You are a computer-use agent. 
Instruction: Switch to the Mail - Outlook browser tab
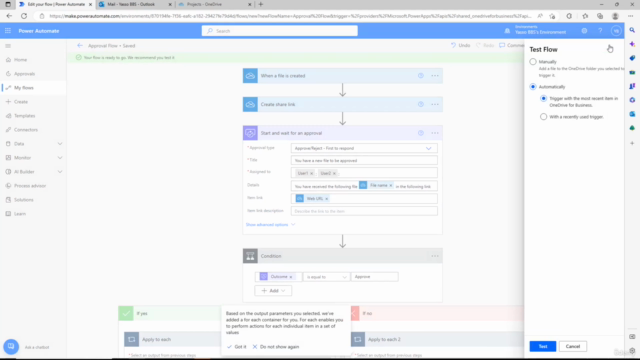135,4
